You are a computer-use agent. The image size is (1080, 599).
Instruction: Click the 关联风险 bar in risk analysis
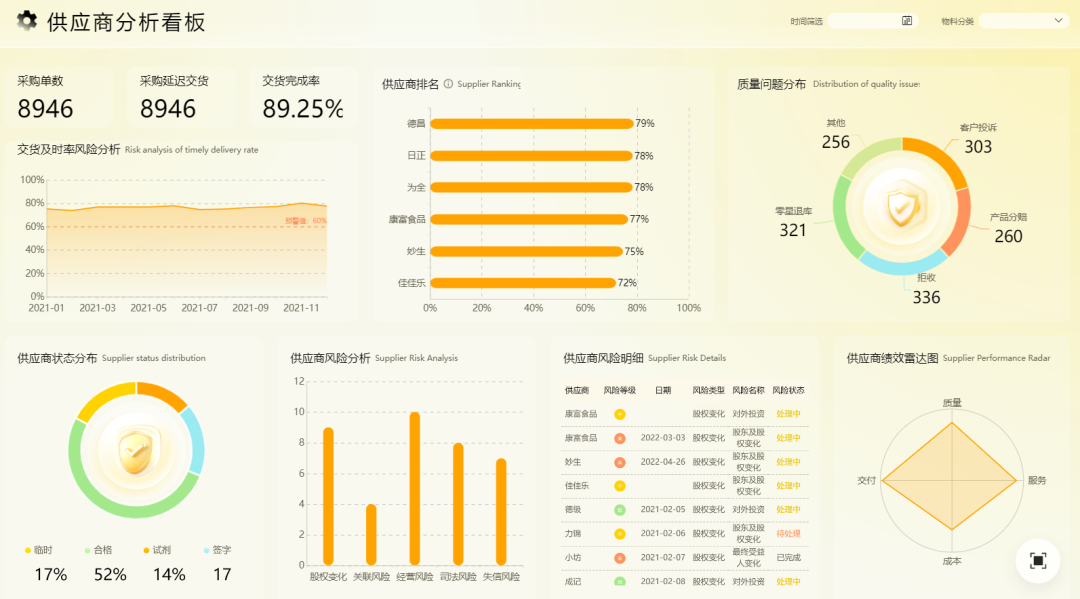(371, 535)
